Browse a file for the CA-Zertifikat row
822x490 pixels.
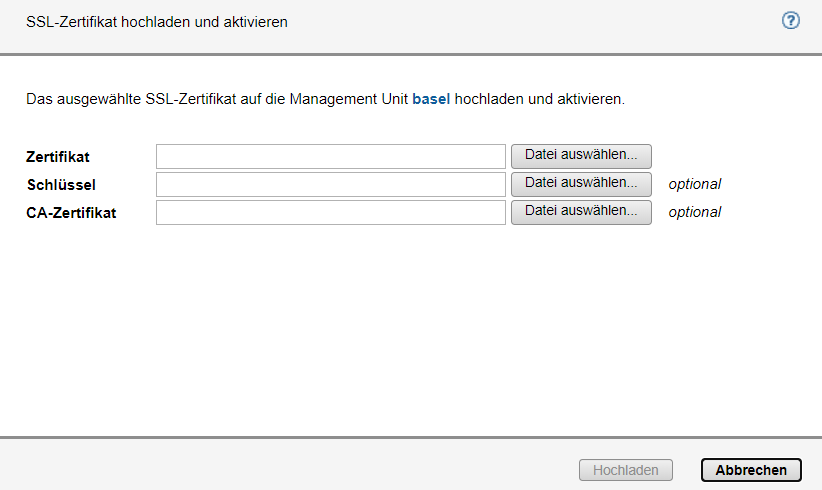coord(581,212)
